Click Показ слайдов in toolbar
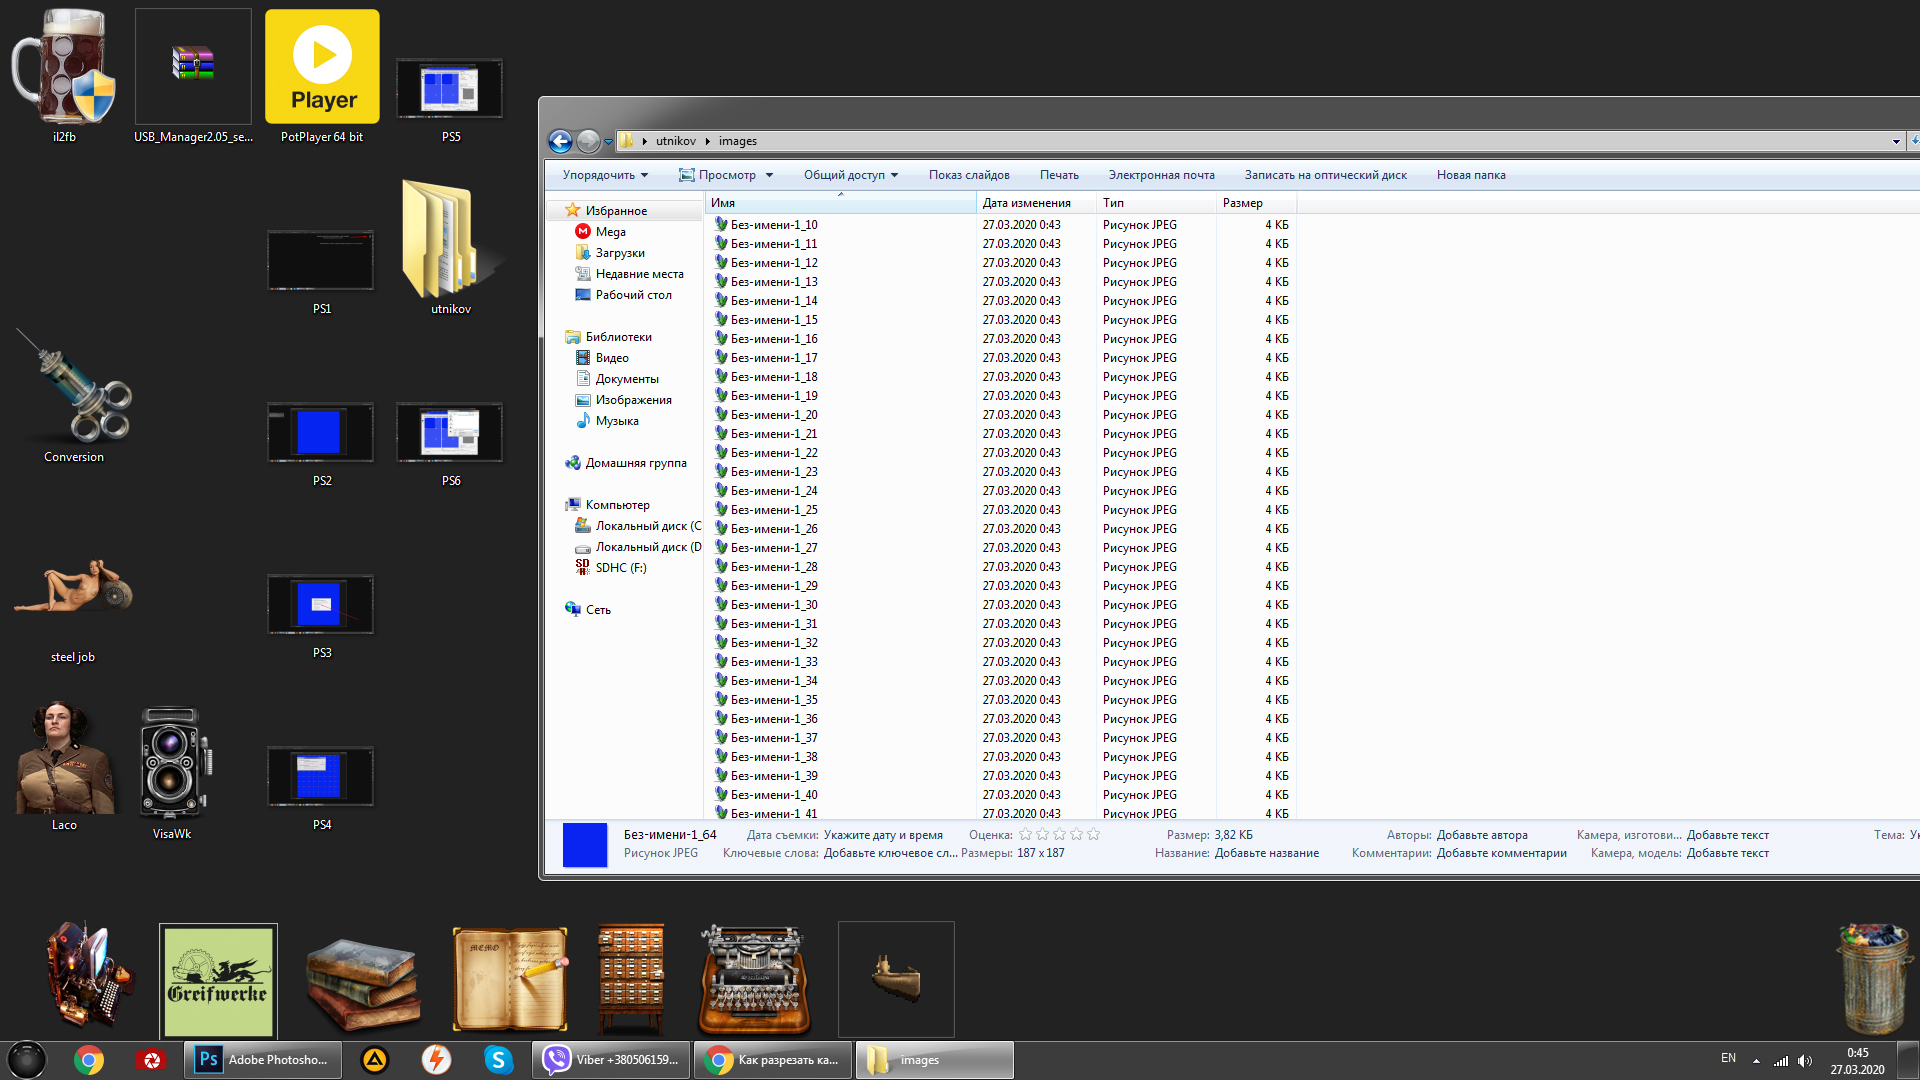The width and height of the screenshot is (1920, 1080). 968,175
